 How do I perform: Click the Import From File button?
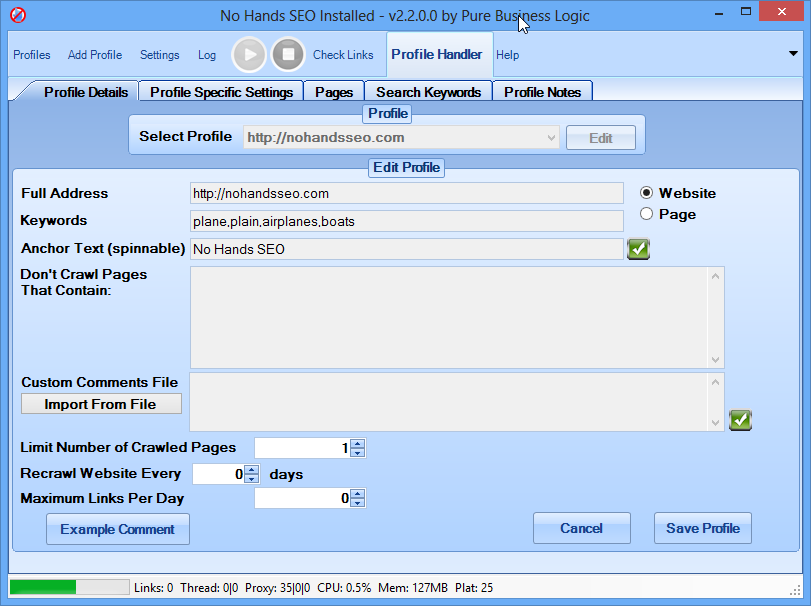tap(100, 404)
